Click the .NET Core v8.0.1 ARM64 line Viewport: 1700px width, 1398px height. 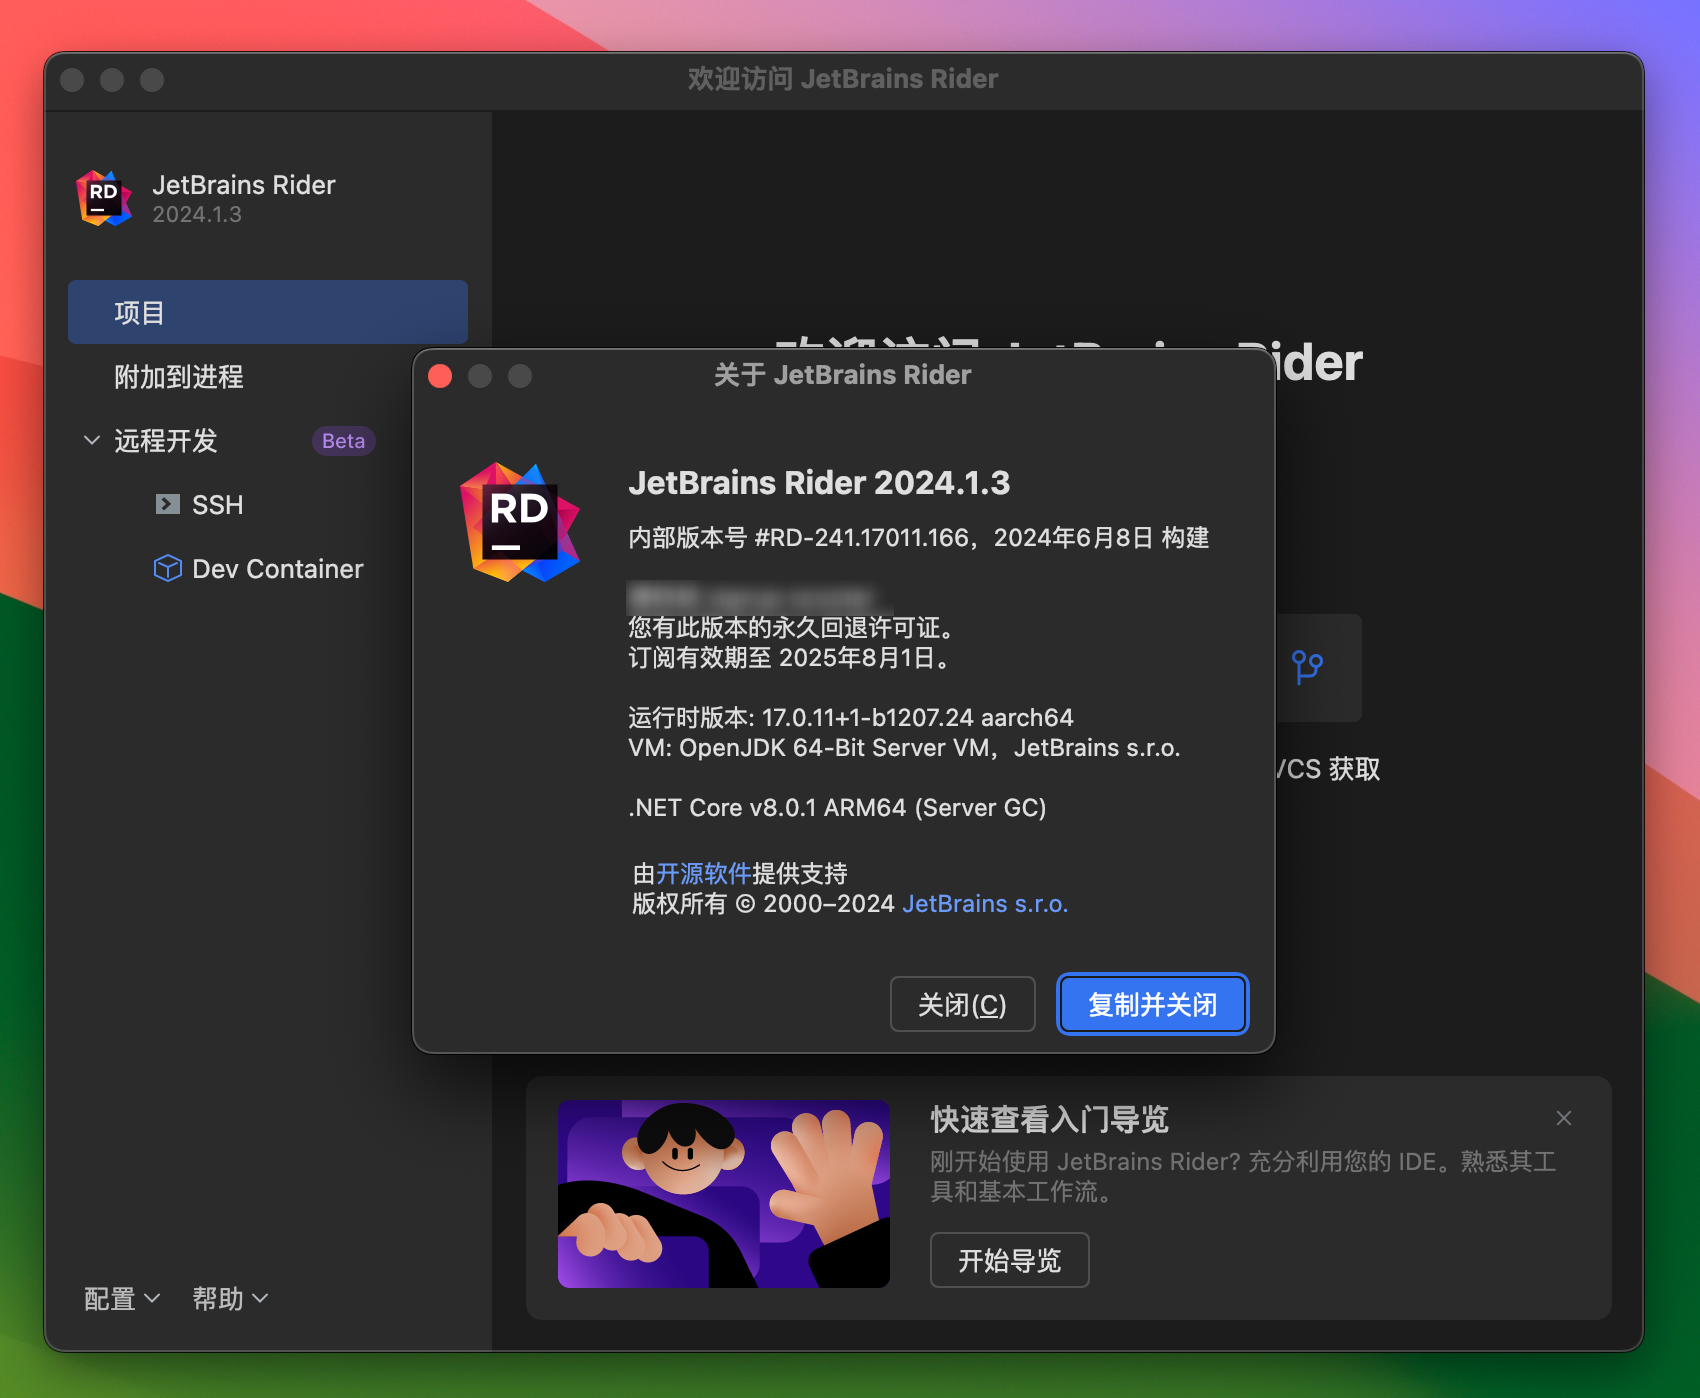(837, 808)
